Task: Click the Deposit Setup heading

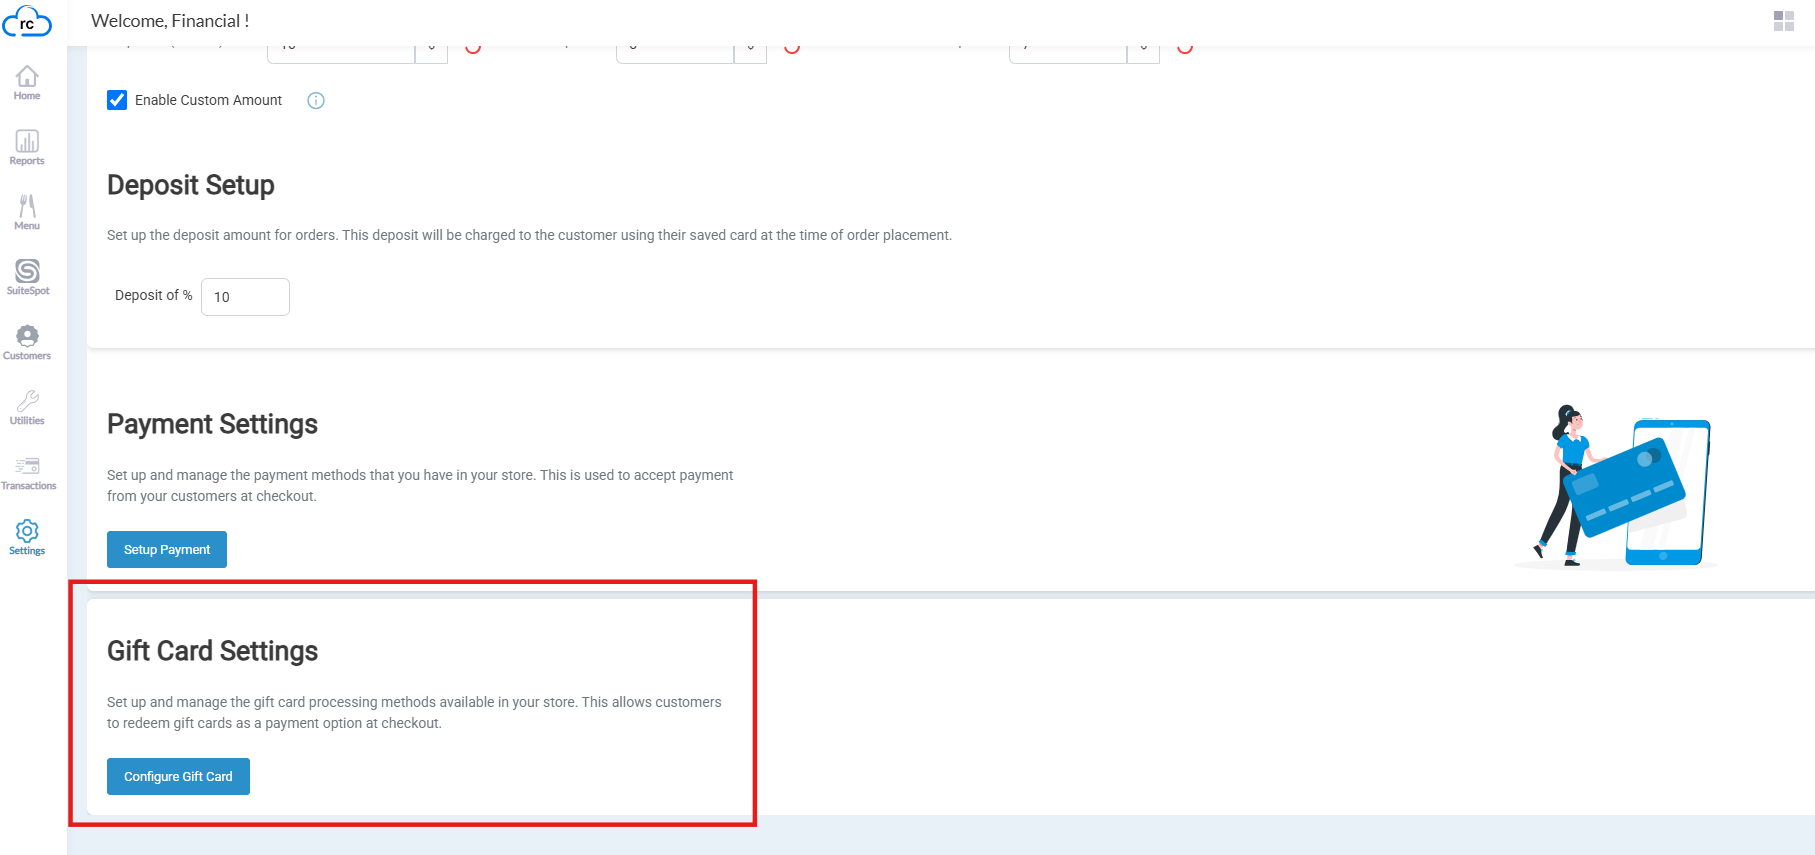Action: coord(190,185)
